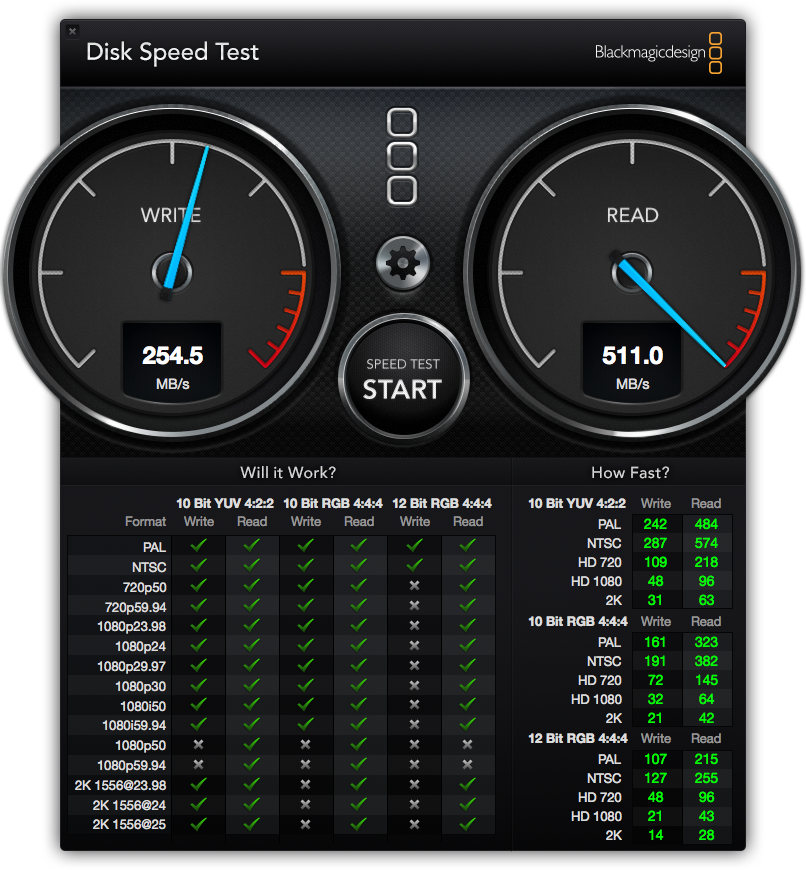Click the 382 NTSC read value

coord(706,661)
